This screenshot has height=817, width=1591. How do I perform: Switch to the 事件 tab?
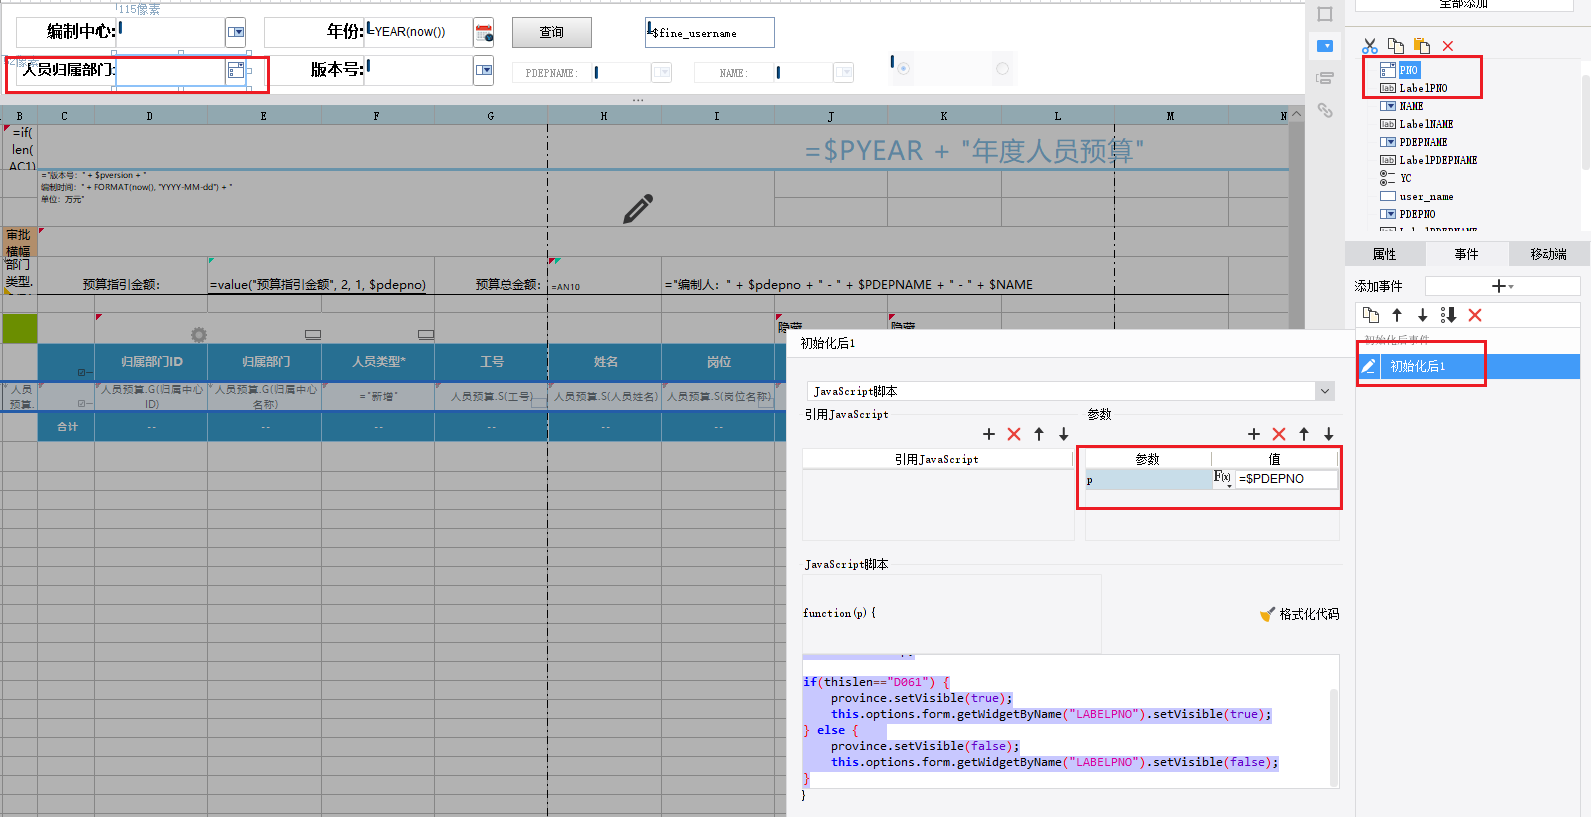click(1467, 254)
